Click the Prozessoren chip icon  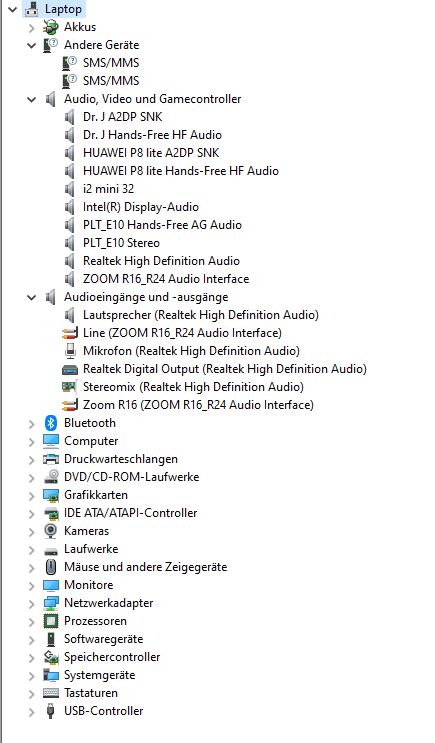pyautogui.click(x=51, y=621)
